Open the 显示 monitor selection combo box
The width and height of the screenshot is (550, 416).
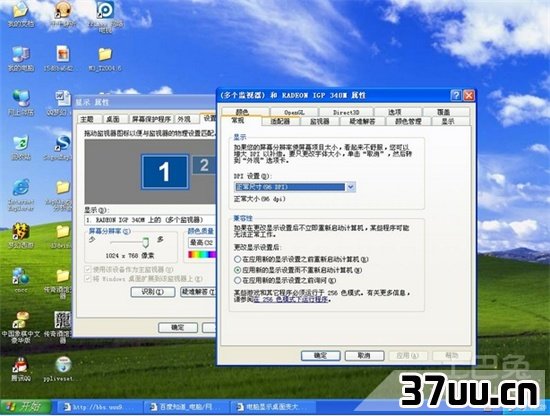(151, 220)
